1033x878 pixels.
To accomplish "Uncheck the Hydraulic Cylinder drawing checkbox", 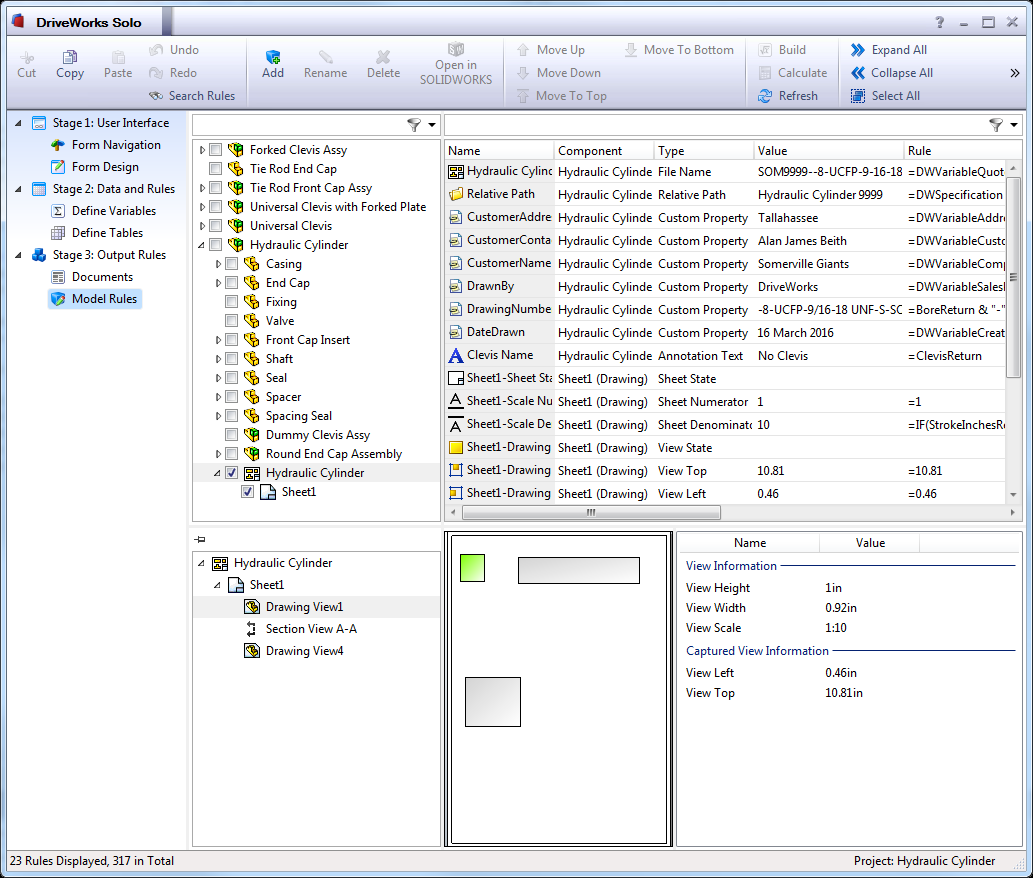I will coord(231,473).
